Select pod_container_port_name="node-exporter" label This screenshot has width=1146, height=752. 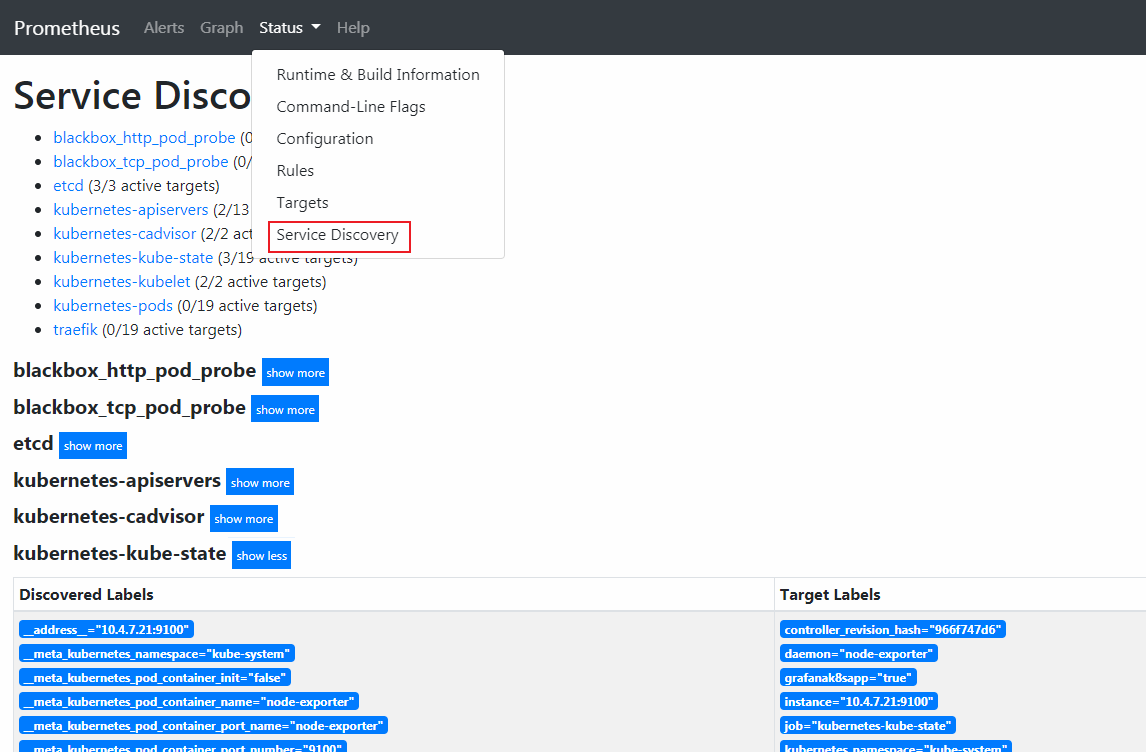203,726
